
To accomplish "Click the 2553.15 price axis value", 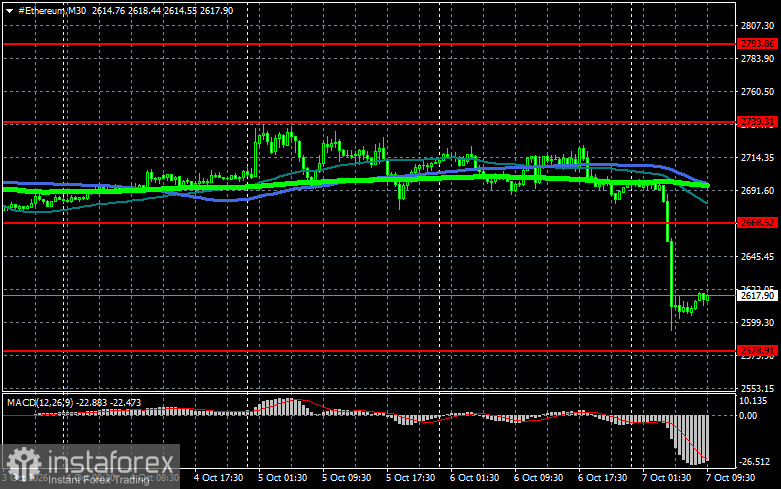I will pyautogui.click(x=758, y=388).
